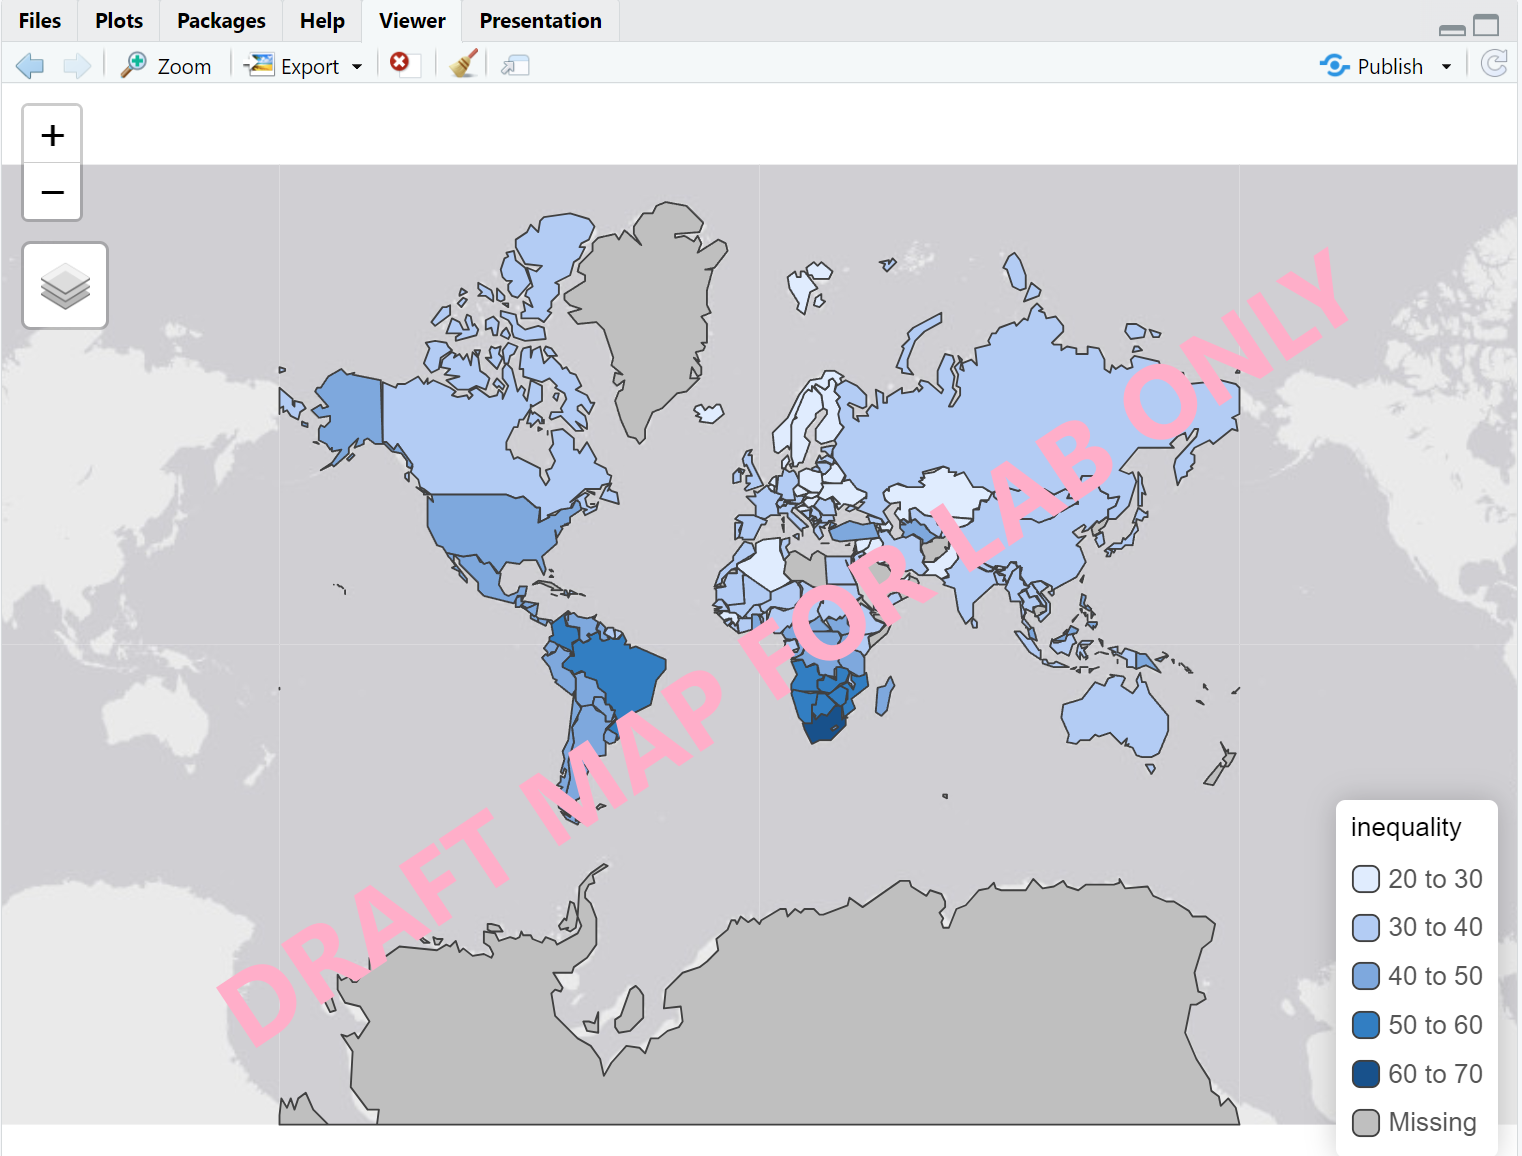This screenshot has width=1522, height=1156.
Task: Click the Publish button
Action: pos(1373,66)
